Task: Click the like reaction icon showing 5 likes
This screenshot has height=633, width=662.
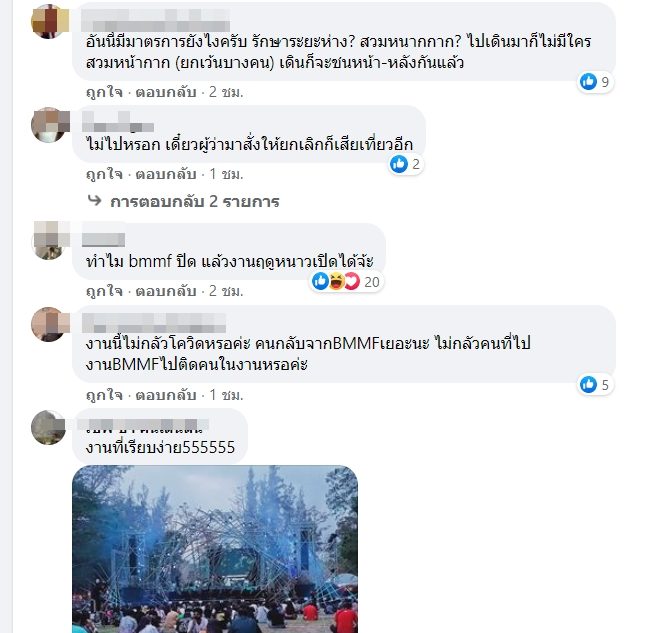Action: 588,385
